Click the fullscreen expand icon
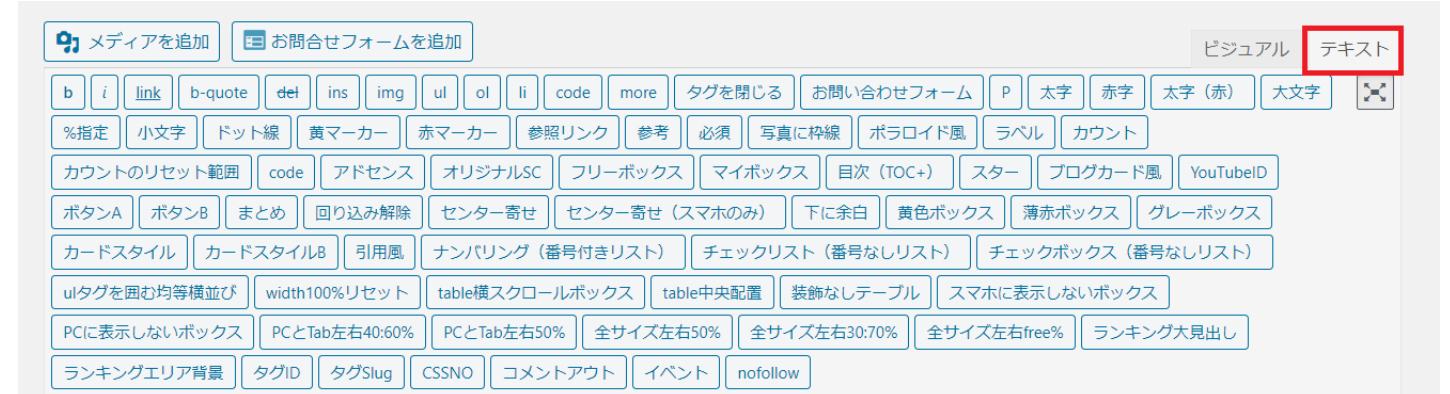This screenshot has height=394, width=1450. tap(1376, 92)
